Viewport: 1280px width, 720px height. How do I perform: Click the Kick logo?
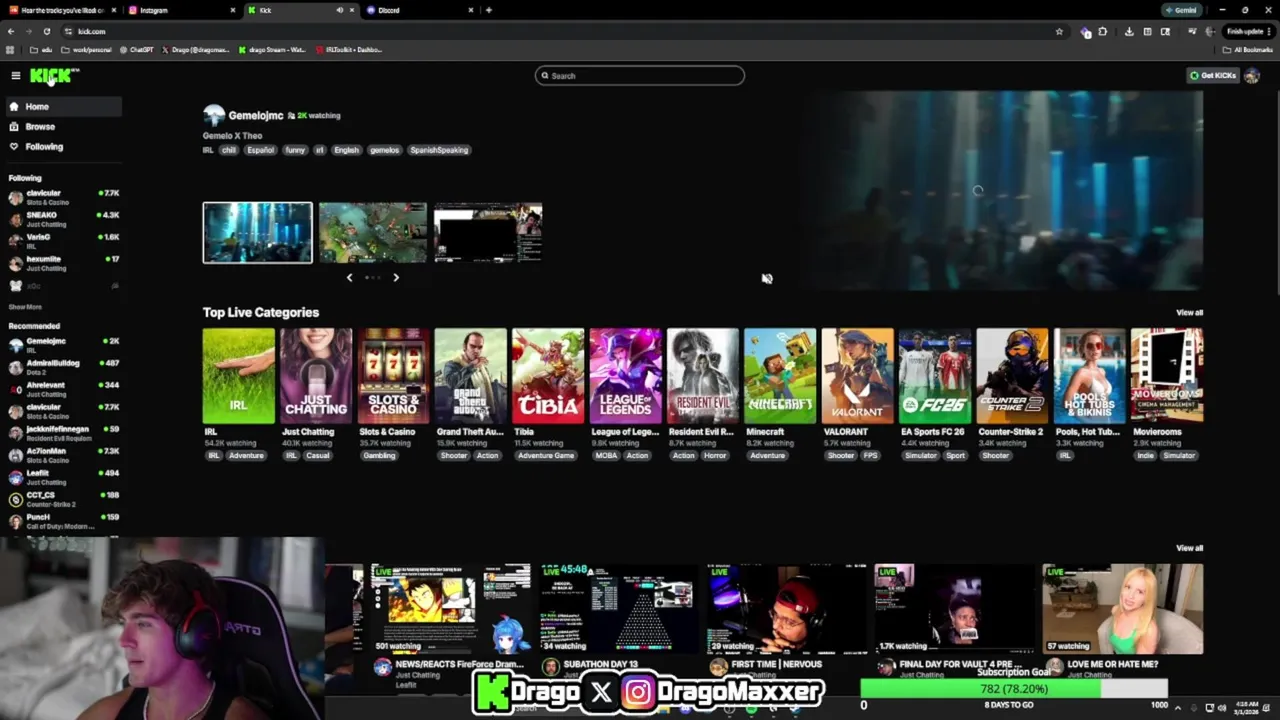coord(53,76)
